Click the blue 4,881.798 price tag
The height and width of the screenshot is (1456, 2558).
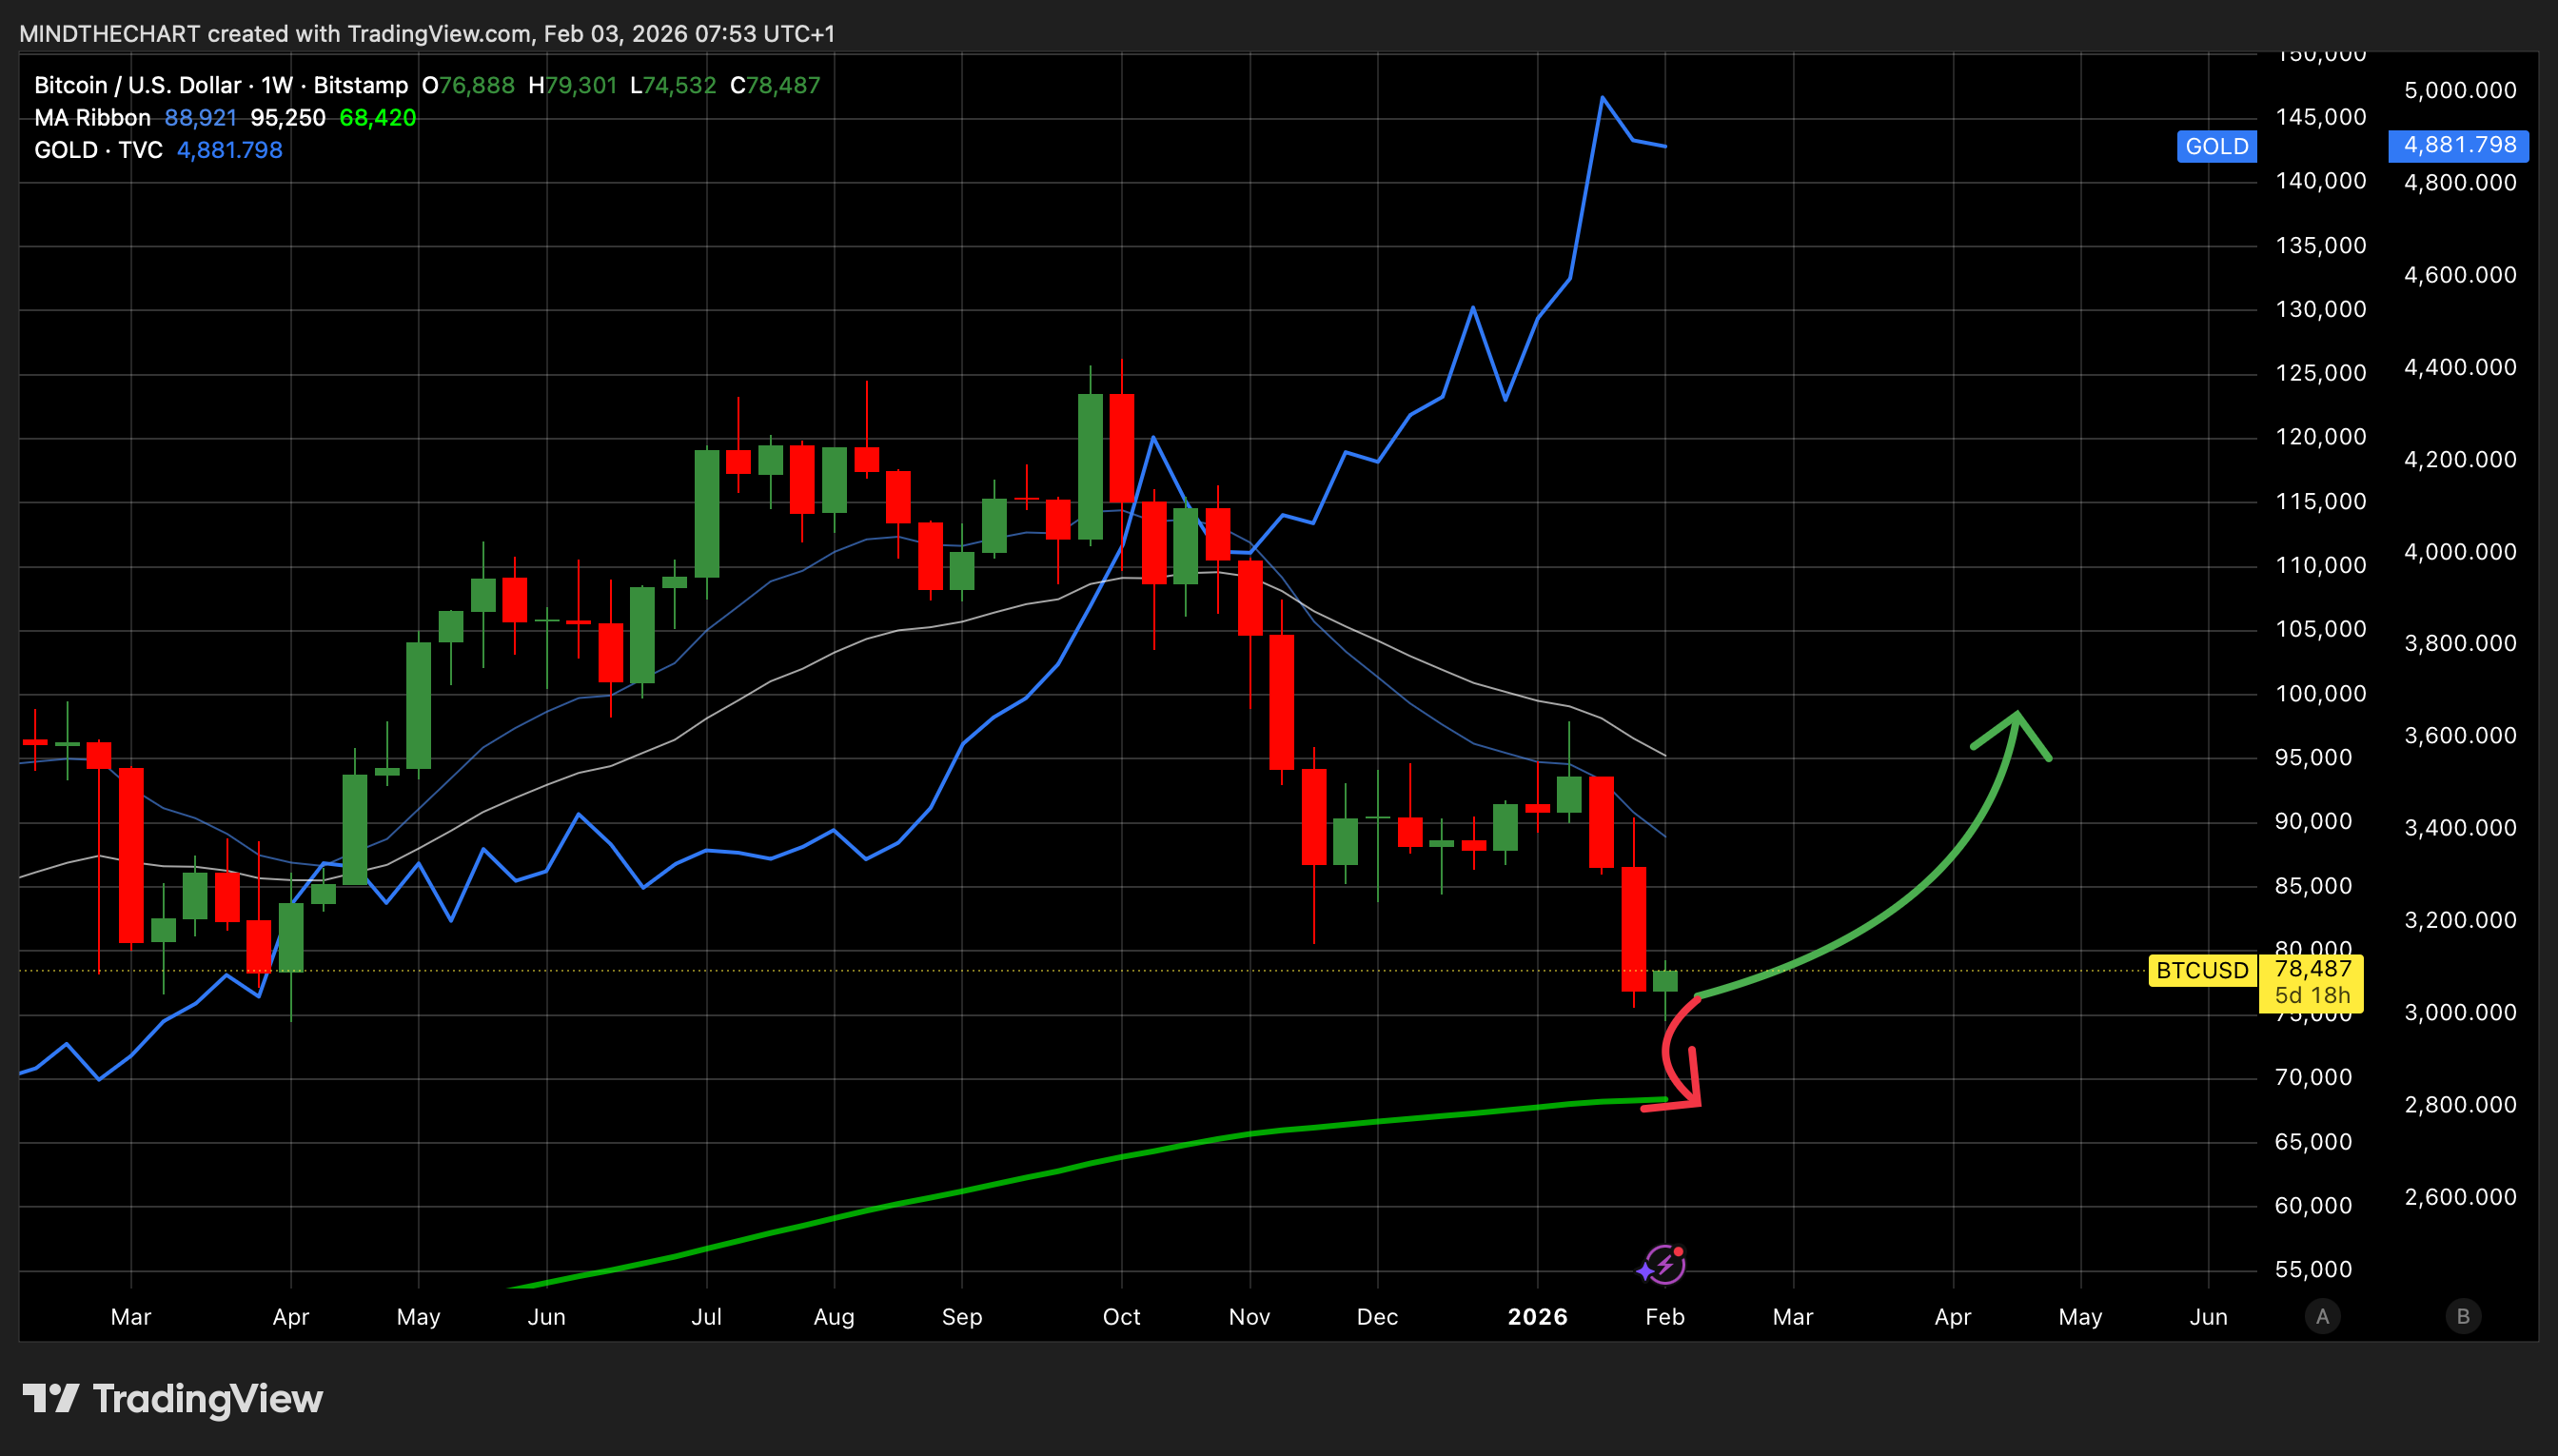[x=2458, y=145]
